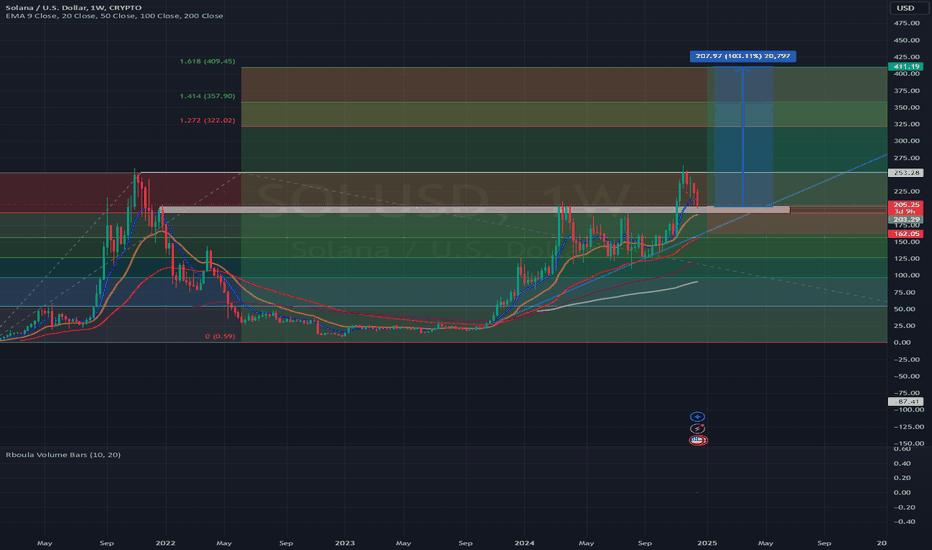The height and width of the screenshot is (550, 932).
Task: Click the 2024 label on time axis
Action: tap(524, 543)
